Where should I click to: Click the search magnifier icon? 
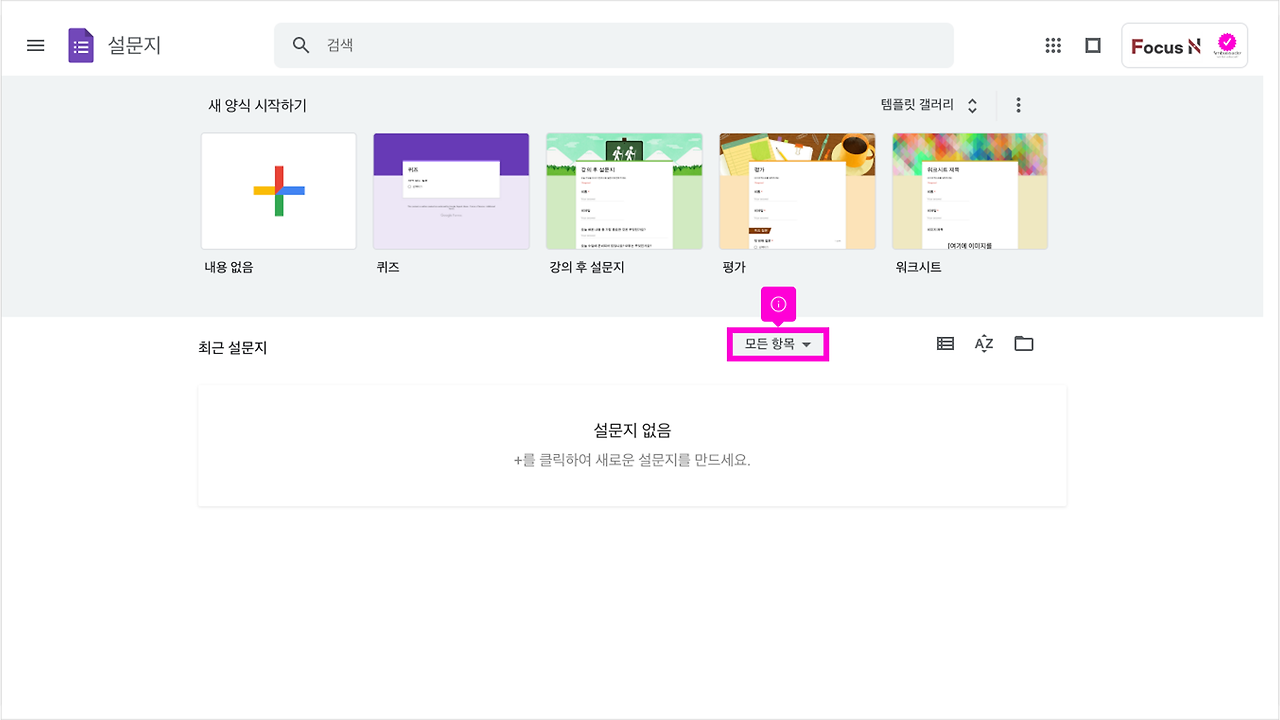[300, 45]
